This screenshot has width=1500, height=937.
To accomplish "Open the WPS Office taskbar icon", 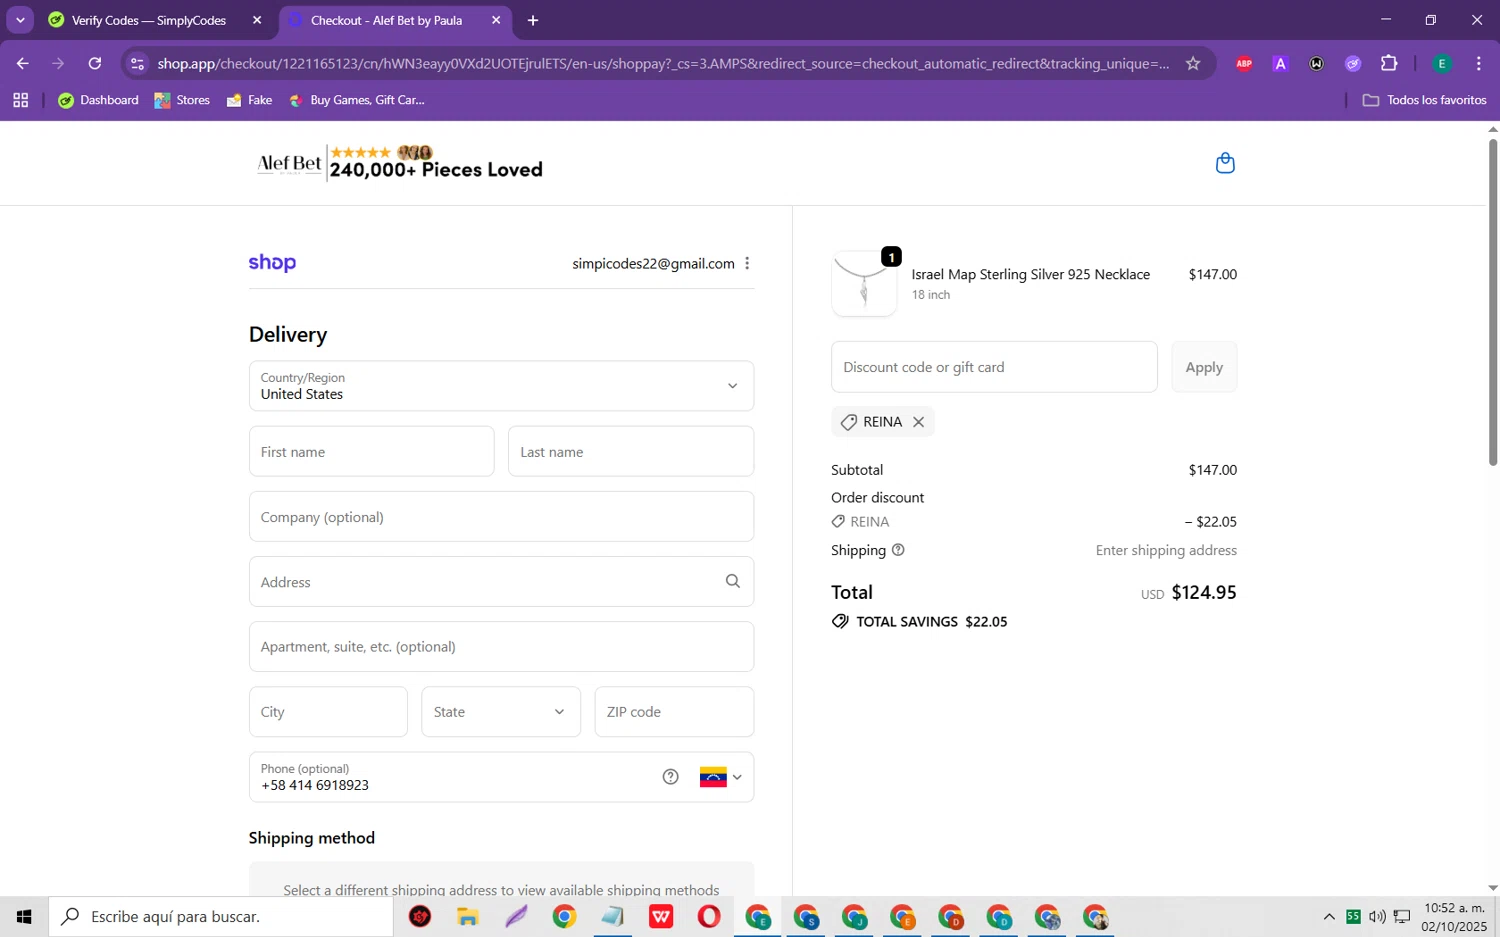I will pos(661,916).
